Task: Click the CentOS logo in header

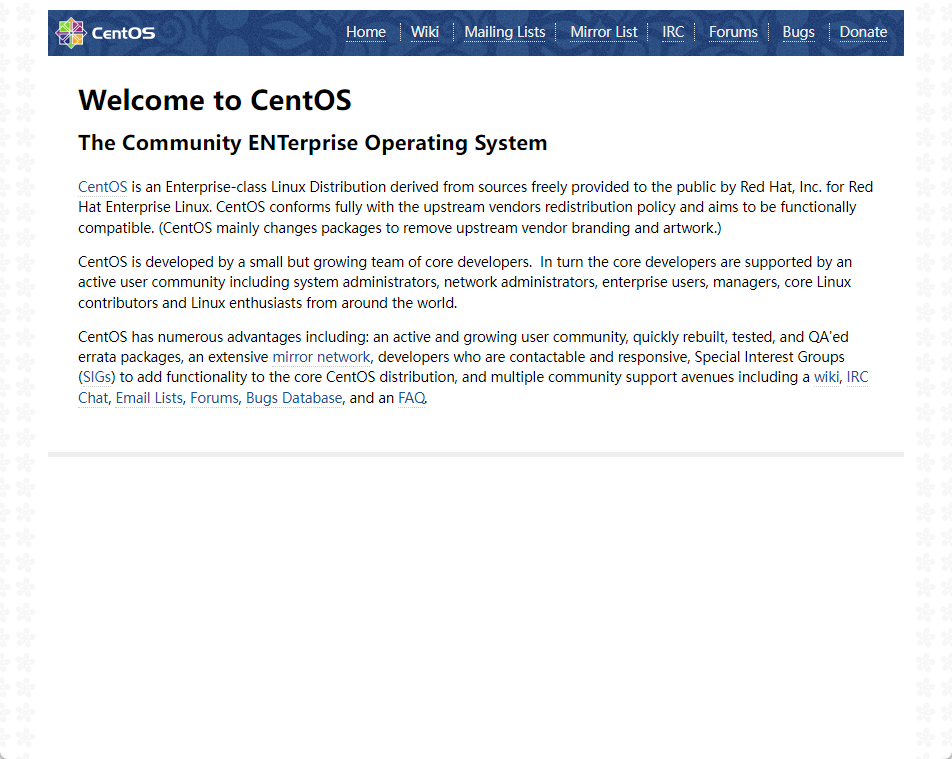Action: 105,33
